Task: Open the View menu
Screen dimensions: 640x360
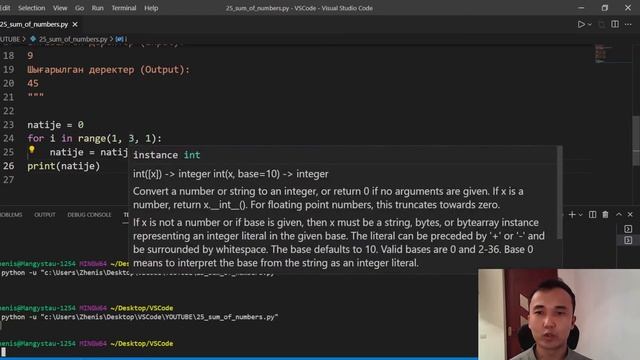Action: click(60, 8)
